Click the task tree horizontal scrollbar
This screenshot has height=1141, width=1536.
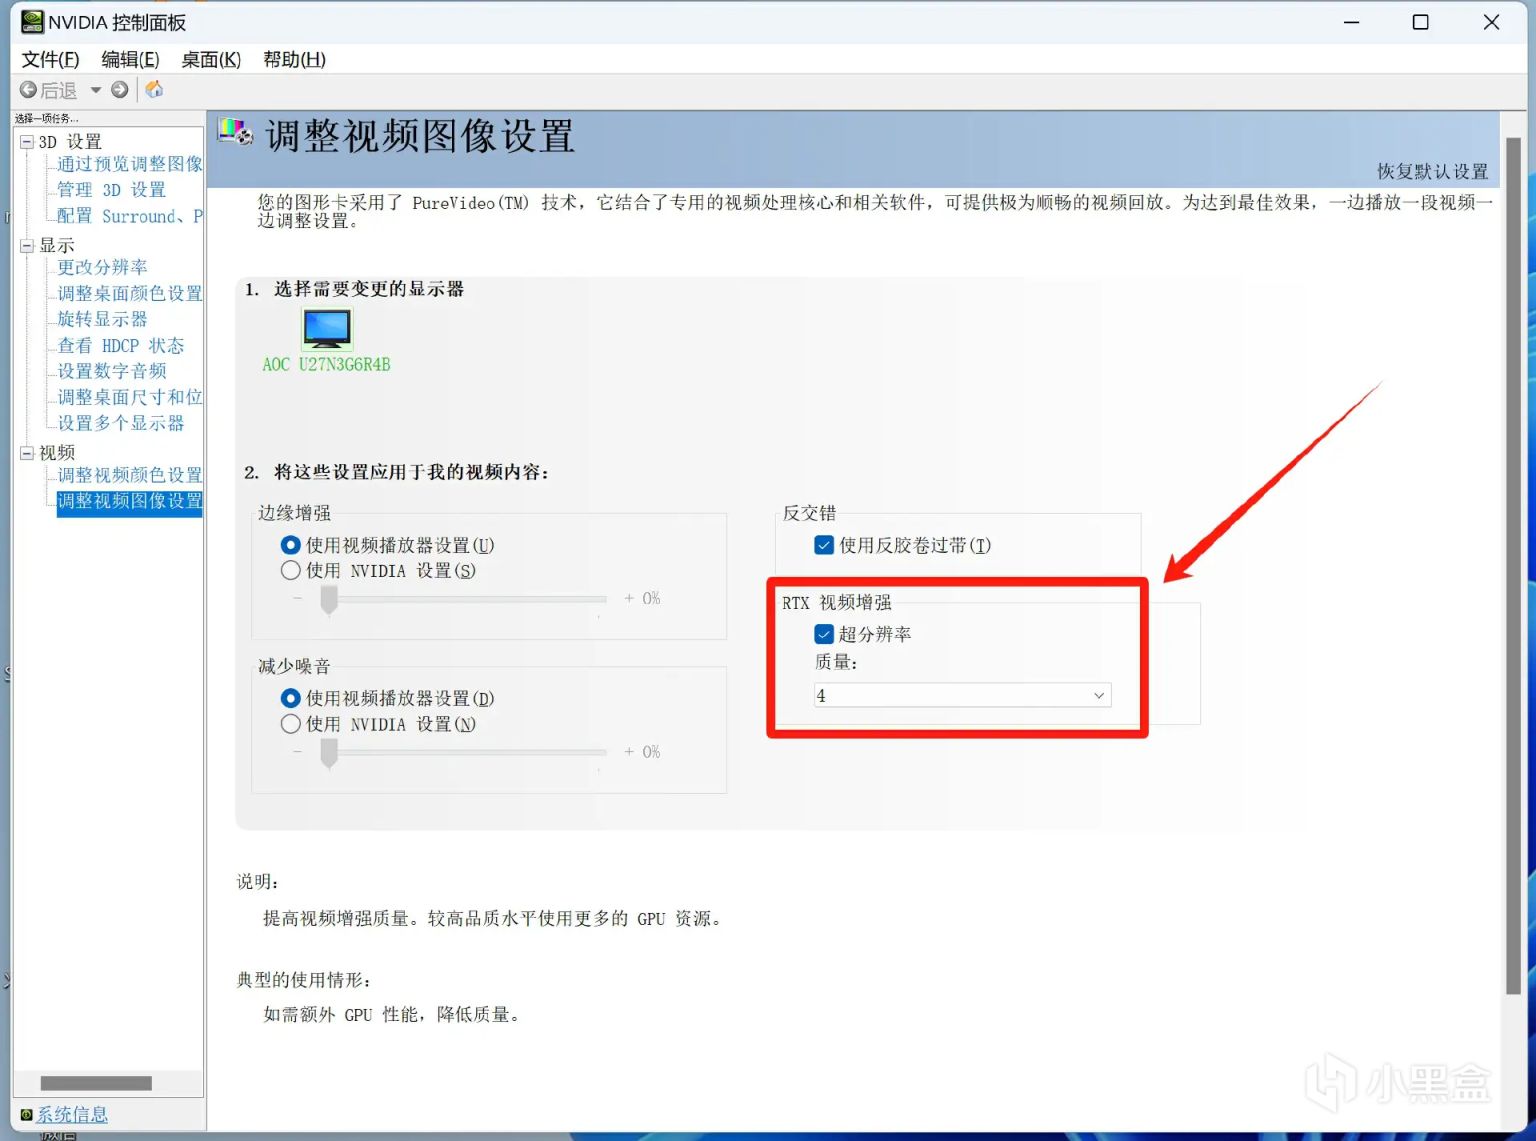96,1083
